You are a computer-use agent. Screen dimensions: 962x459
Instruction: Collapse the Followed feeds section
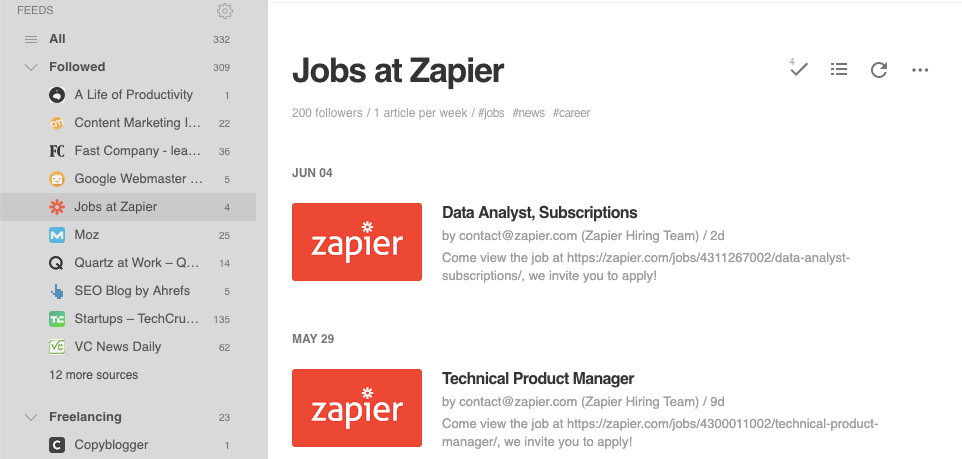coord(31,67)
